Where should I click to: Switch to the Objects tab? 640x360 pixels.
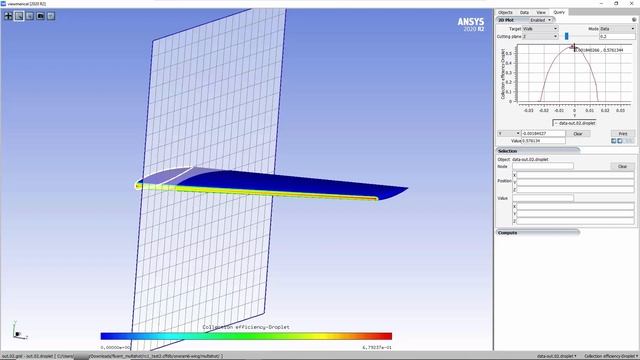coord(505,12)
